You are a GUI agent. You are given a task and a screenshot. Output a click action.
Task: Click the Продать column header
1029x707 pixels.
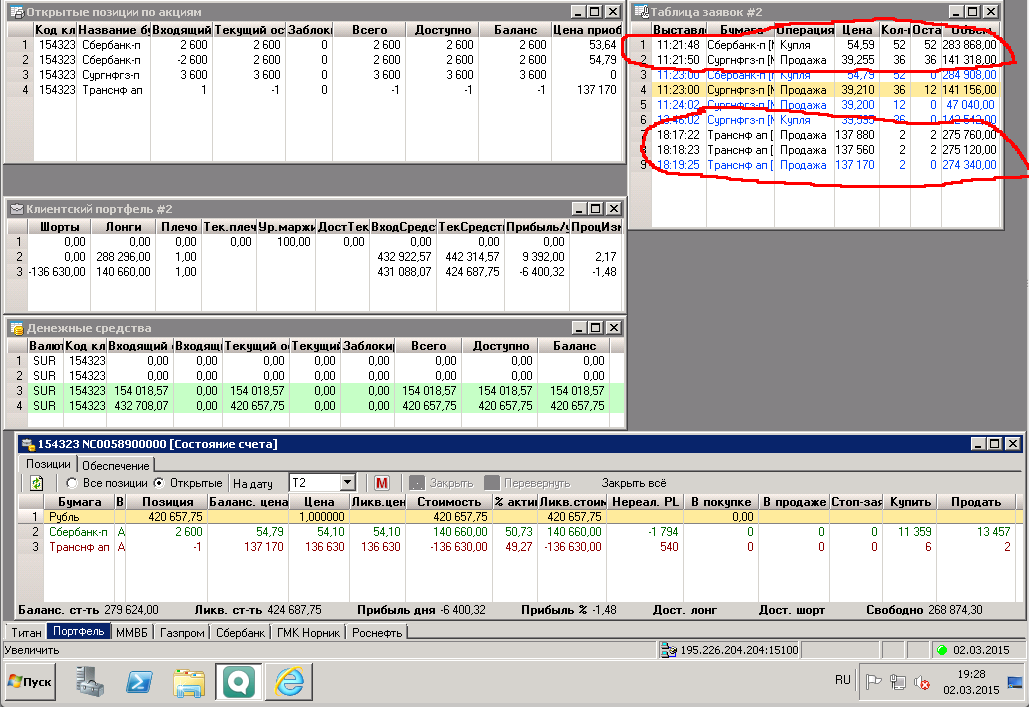(976, 502)
